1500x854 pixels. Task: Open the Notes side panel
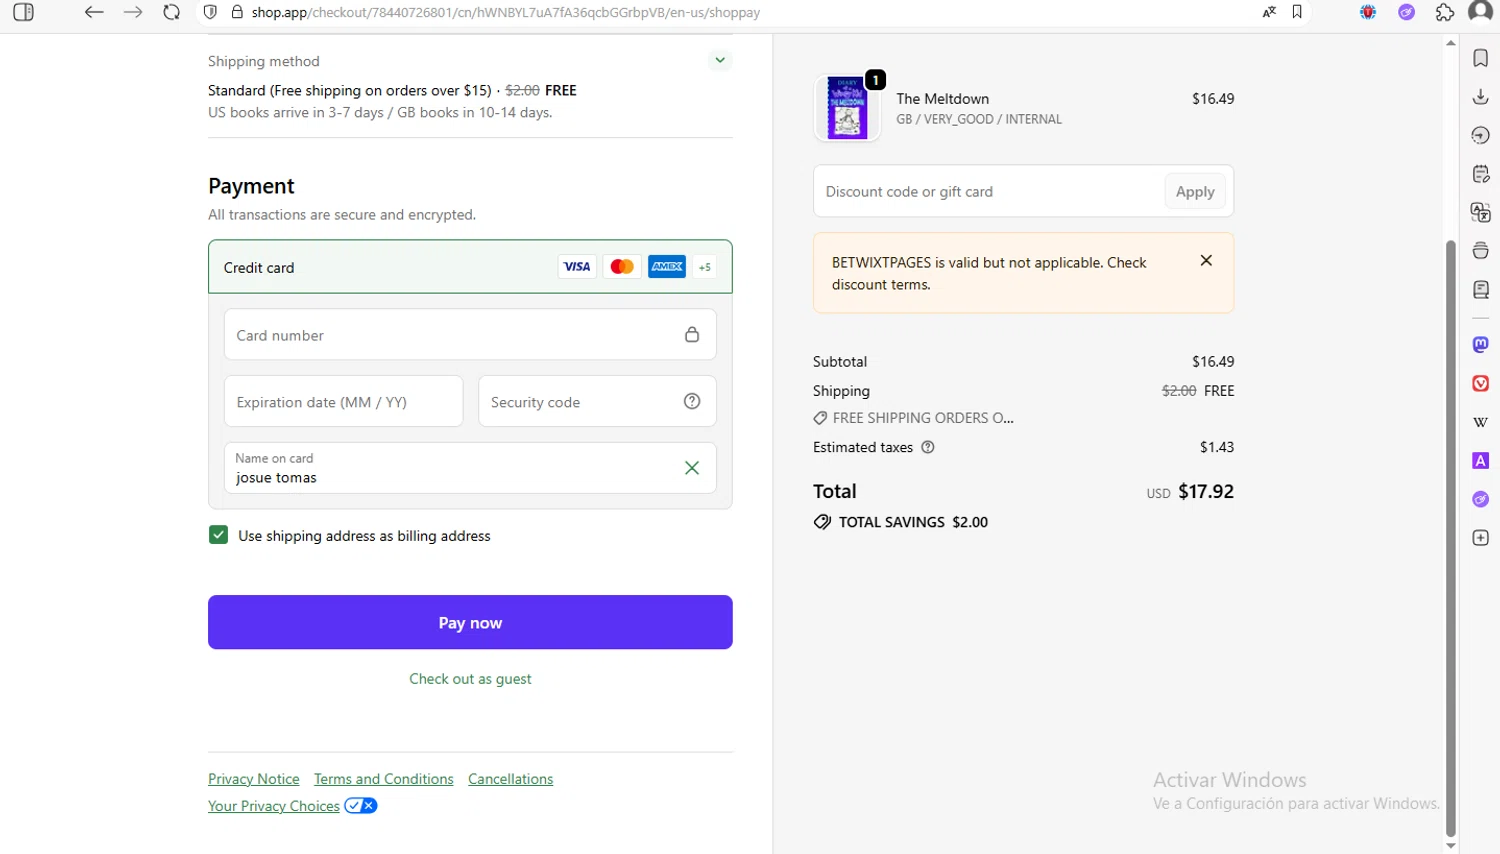tap(1481, 174)
